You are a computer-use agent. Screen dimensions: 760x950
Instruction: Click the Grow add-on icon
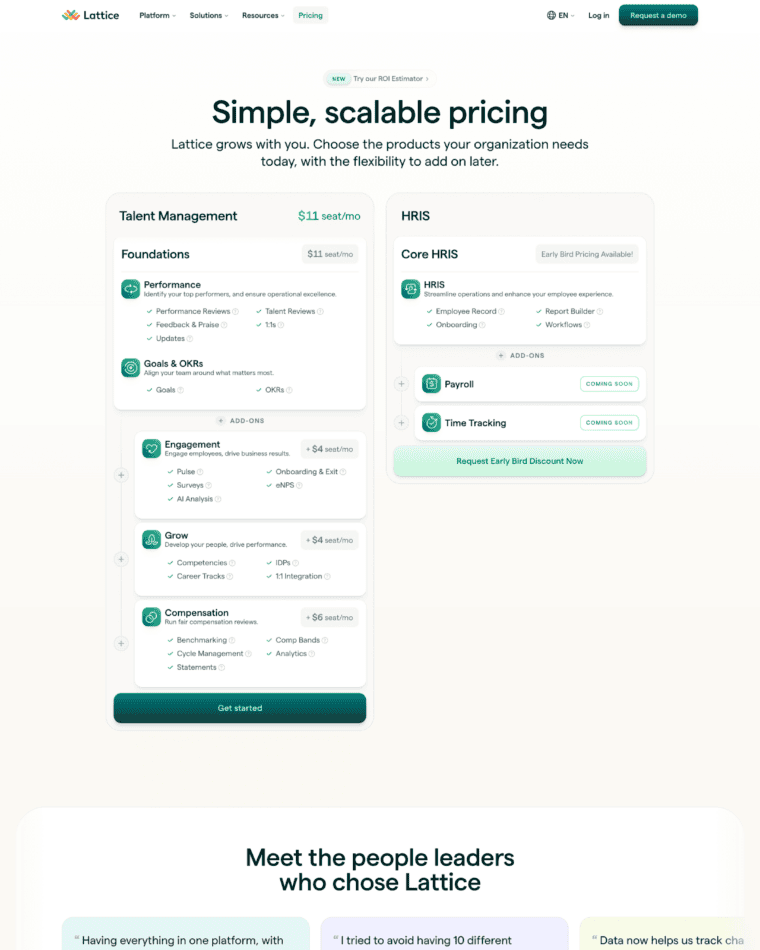tap(151, 539)
